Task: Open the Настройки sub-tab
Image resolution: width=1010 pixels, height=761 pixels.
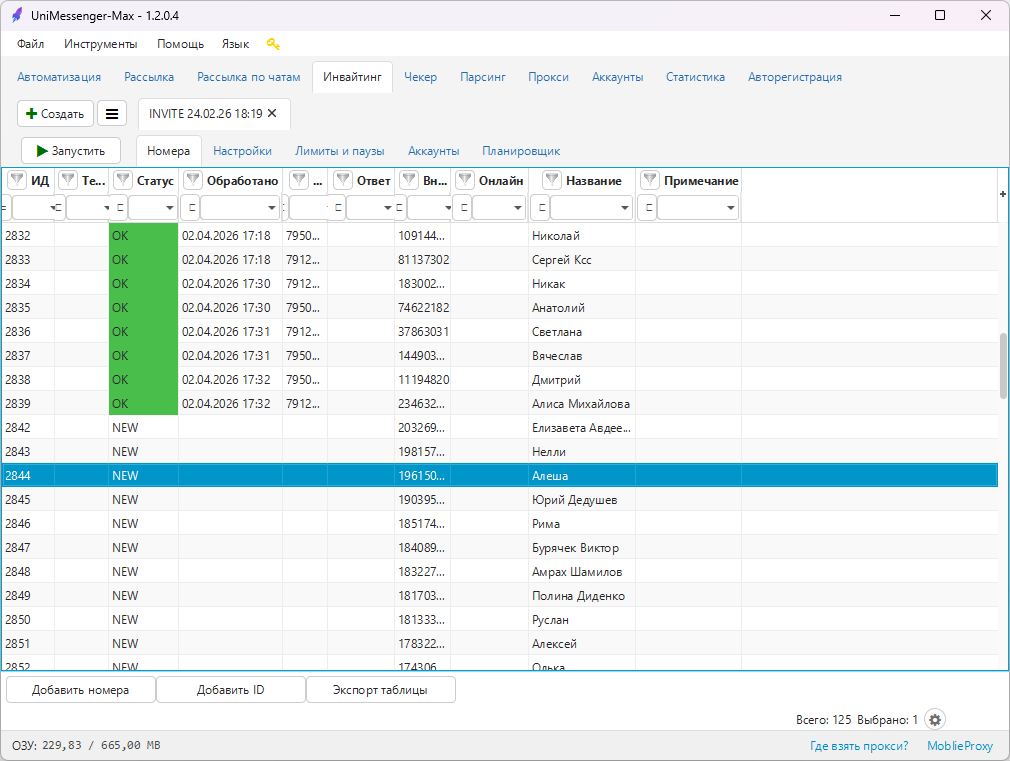Action: coord(242,151)
